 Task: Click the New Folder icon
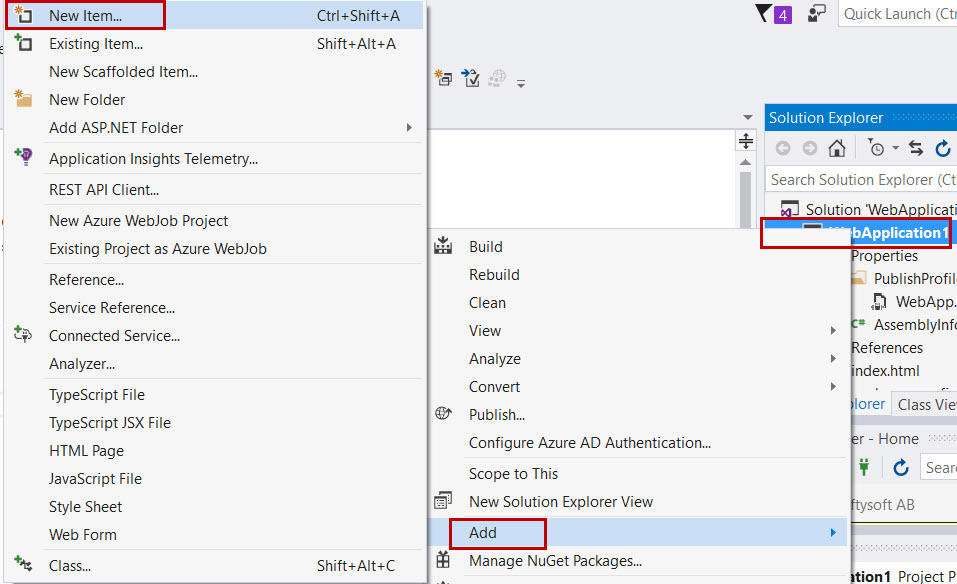click(x=23, y=98)
